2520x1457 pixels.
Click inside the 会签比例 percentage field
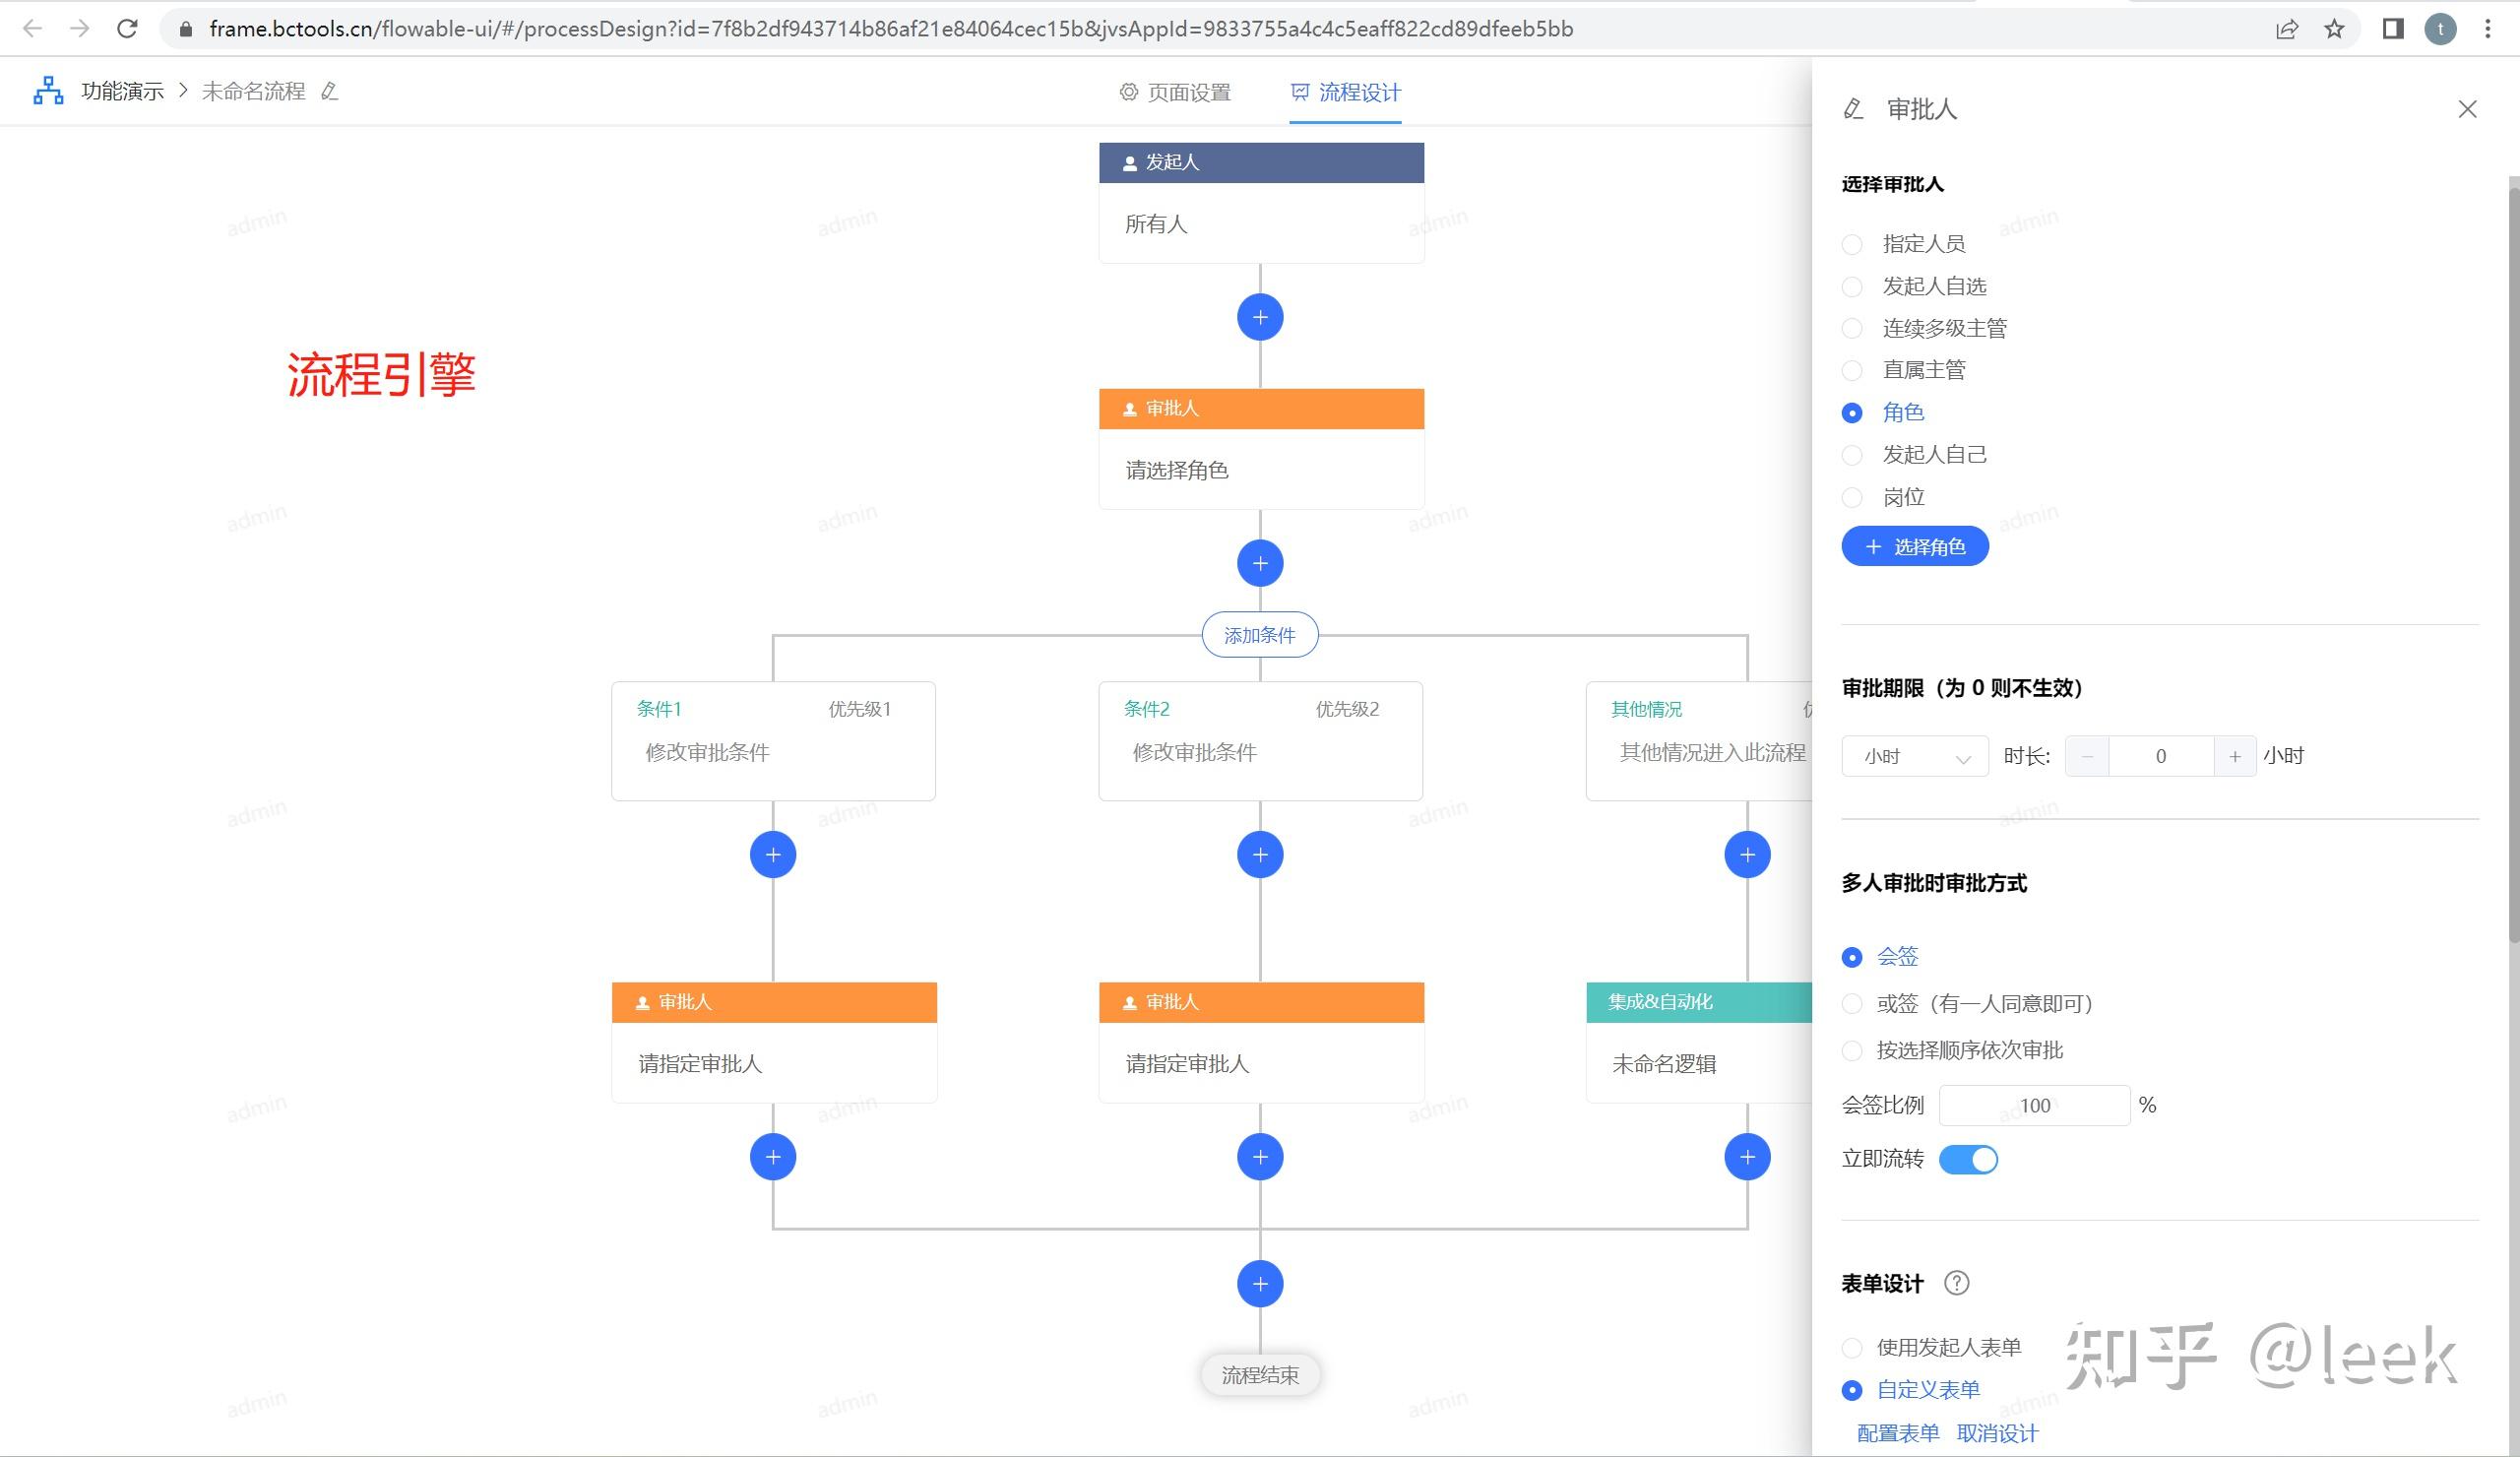[x=2034, y=1105]
